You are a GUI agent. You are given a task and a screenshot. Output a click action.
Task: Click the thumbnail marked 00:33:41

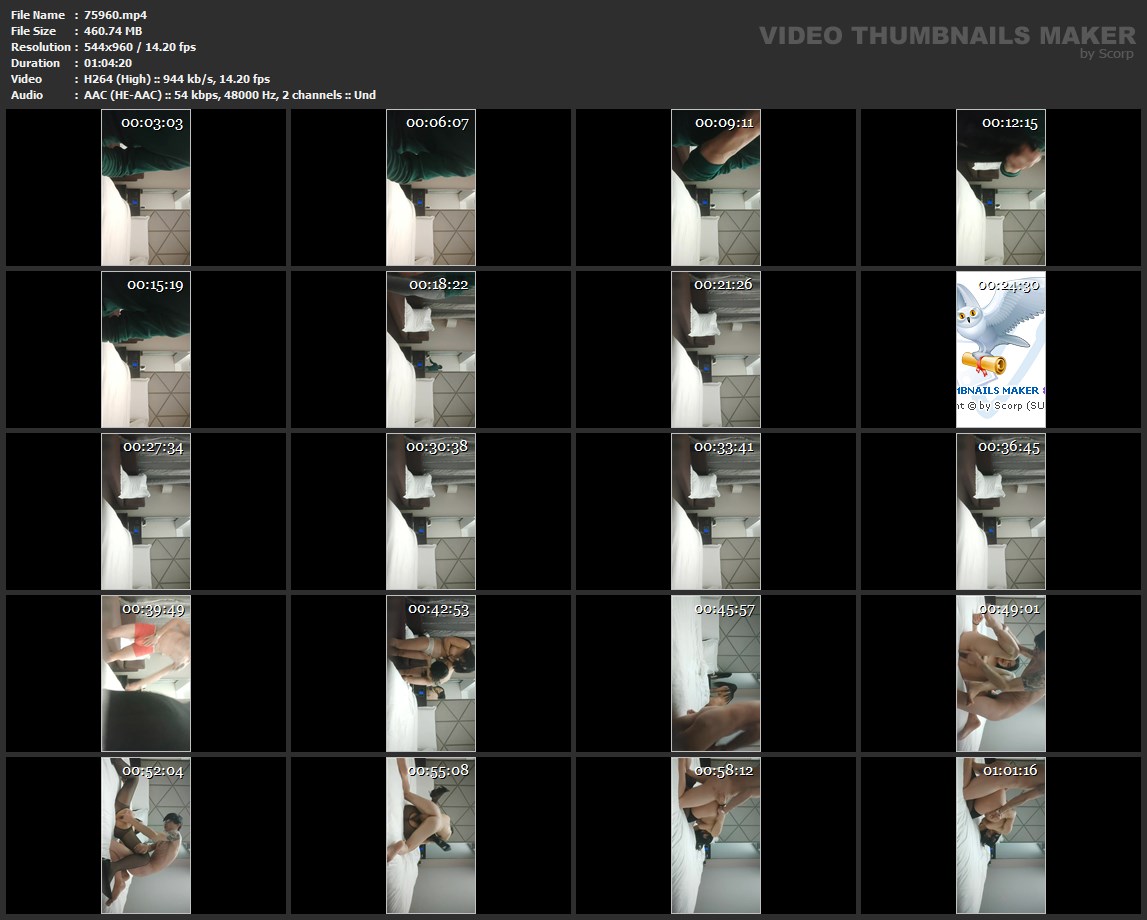click(x=716, y=511)
